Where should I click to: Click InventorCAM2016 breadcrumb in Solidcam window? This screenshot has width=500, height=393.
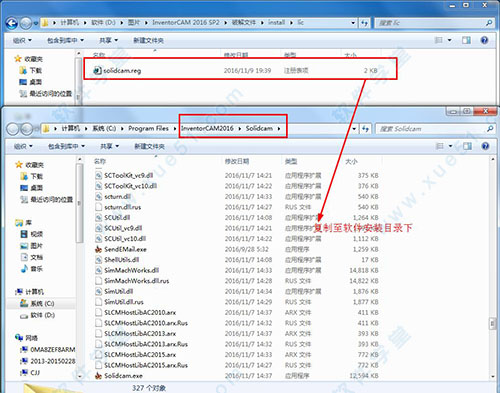click(x=207, y=128)
